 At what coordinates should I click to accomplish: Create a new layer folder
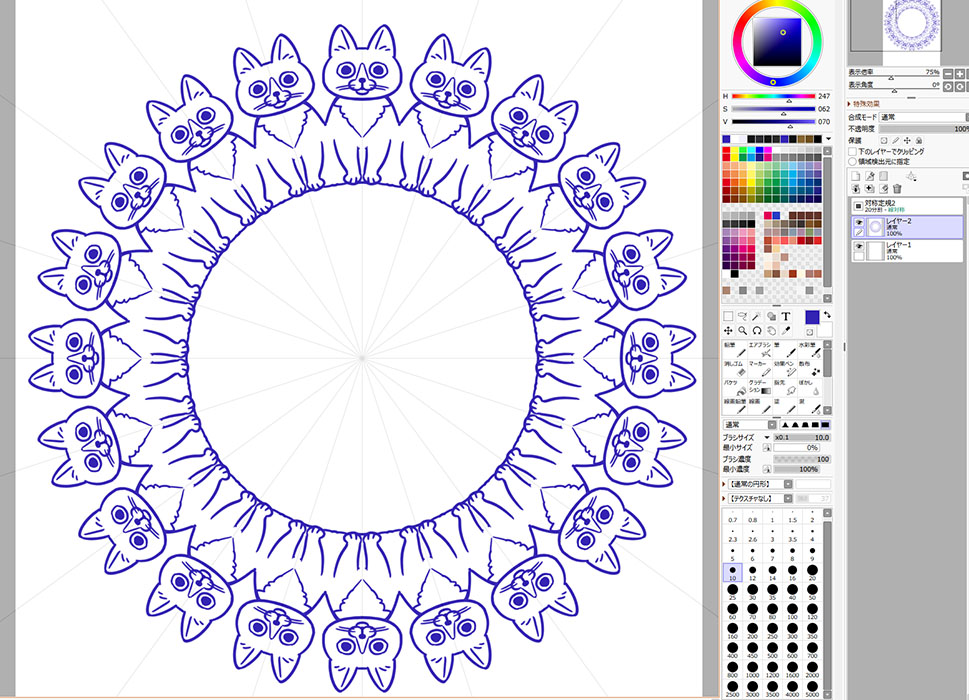(x=884, y=176)
